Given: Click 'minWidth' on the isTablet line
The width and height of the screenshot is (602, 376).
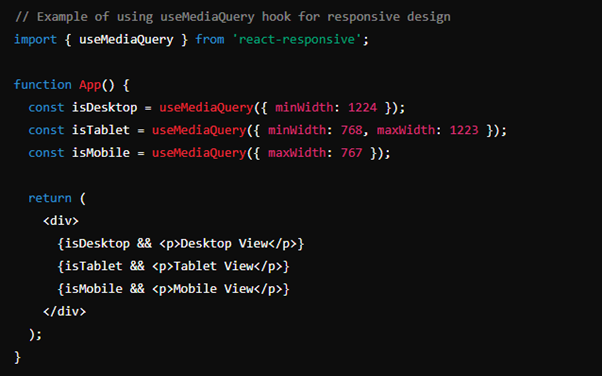Looking at the screenshot, I should coord(297,130).
